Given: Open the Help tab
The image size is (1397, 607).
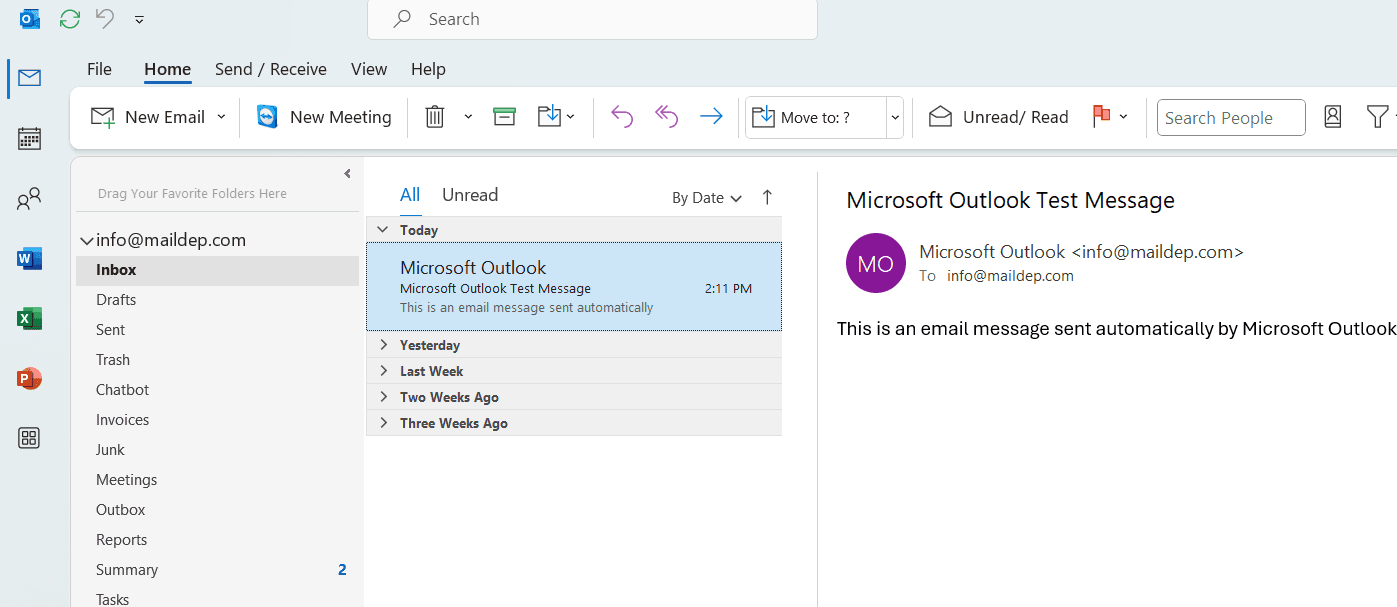Looking at the screenshot, I should 428,69.
